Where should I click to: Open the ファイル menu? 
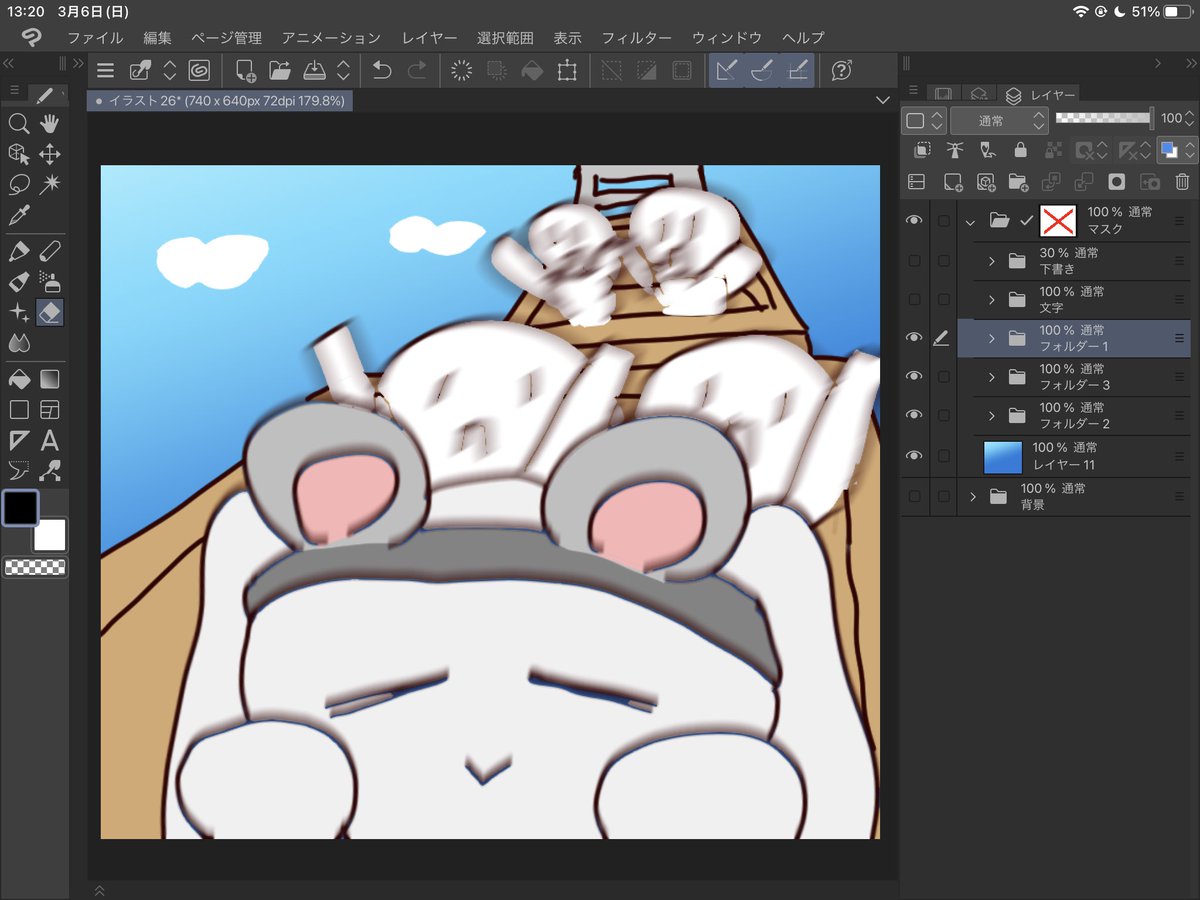pyautogui.click(x=95, y=38)
